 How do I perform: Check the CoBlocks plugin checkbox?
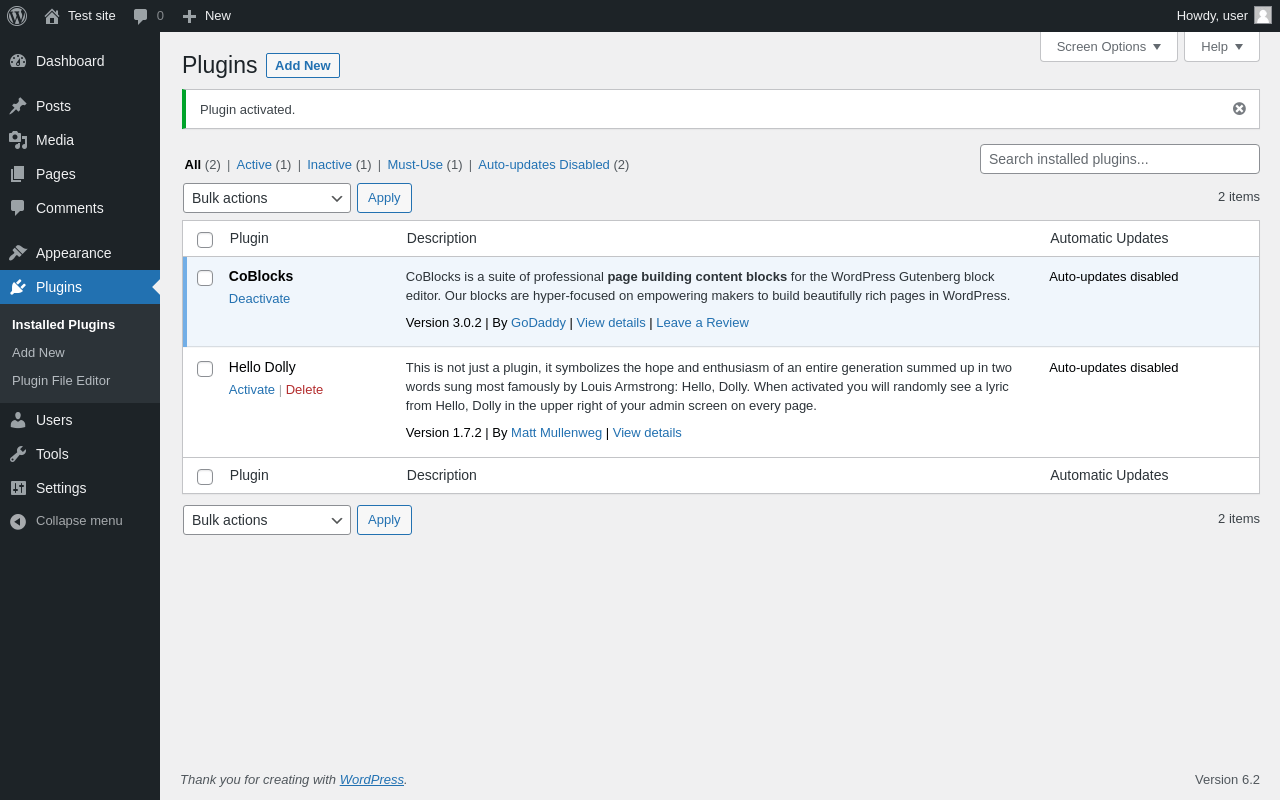205,278
